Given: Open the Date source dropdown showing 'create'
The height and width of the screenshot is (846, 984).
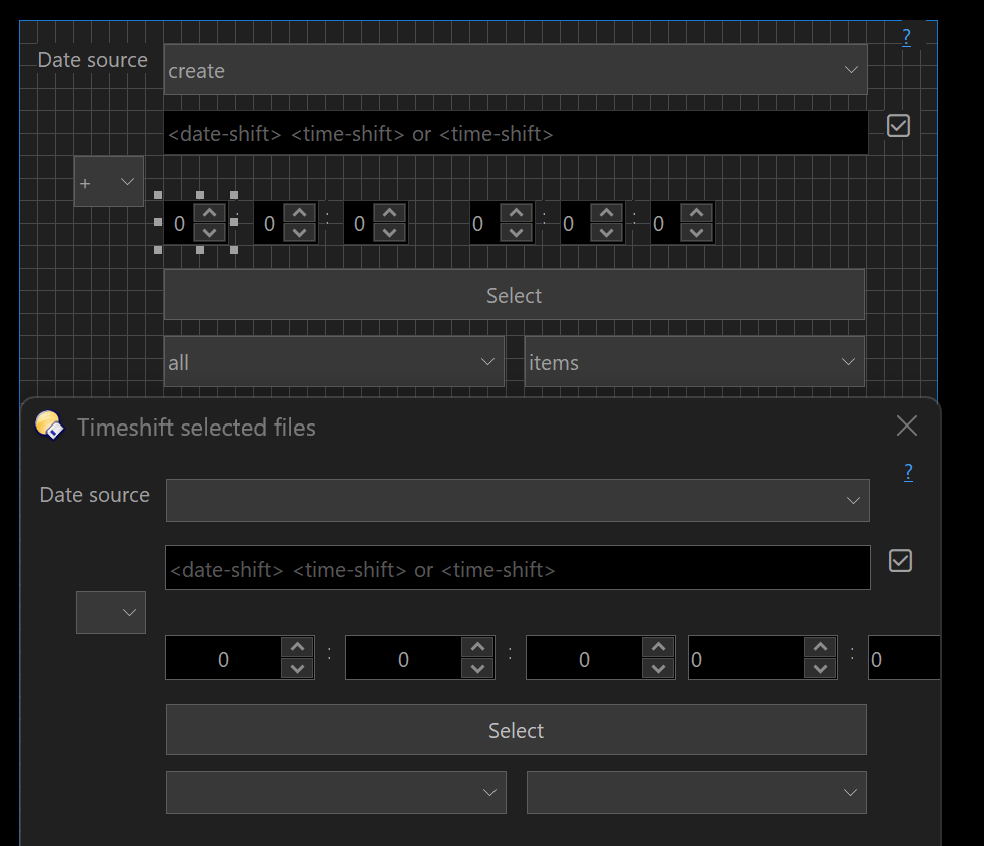Looking at the screenshot, I should [515, 70].
